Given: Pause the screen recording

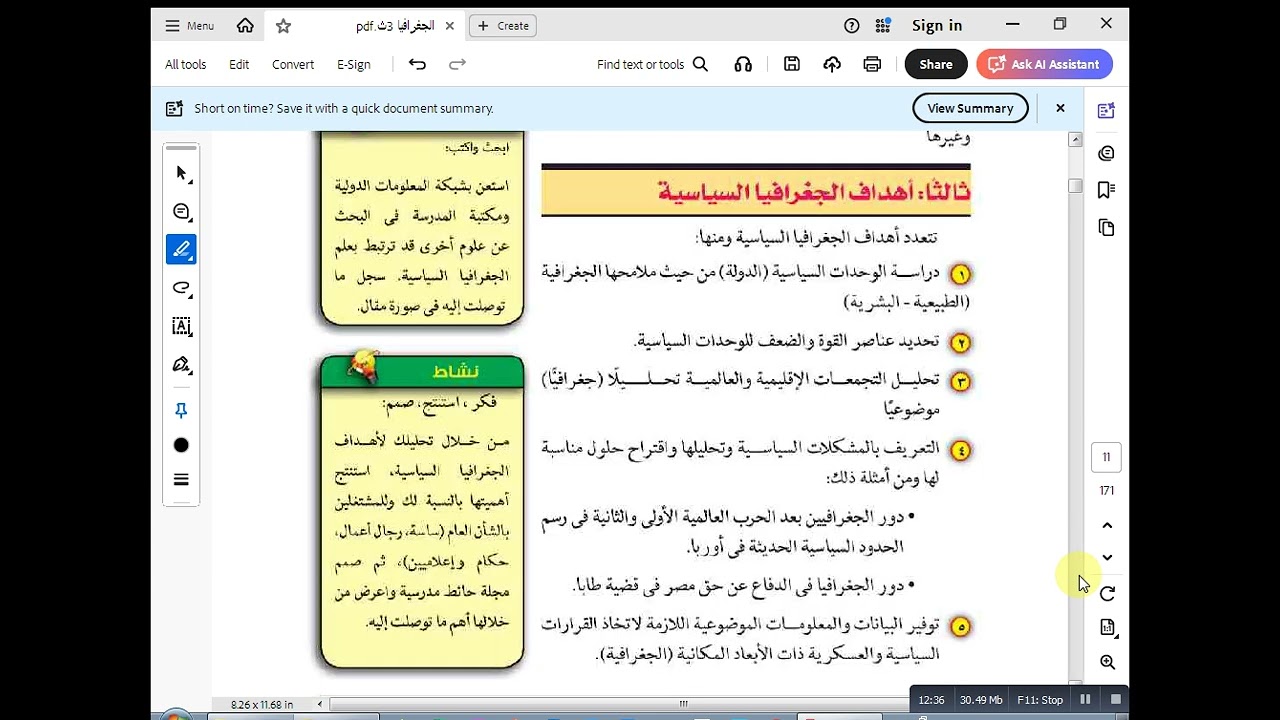Looking at the screenshot, I should point(1085,700).
